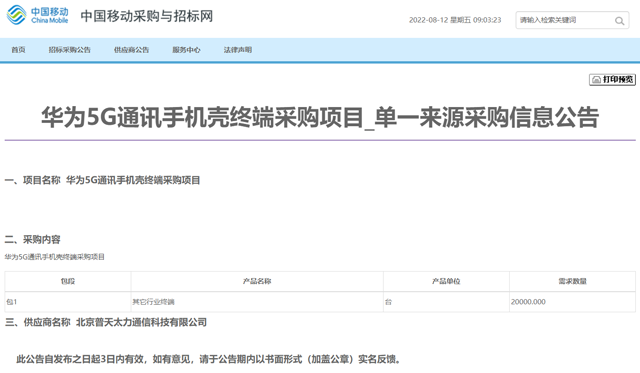Click the search magnifier icon
Image resolution: width=640 pixels, height=373 pixels.
619,20
